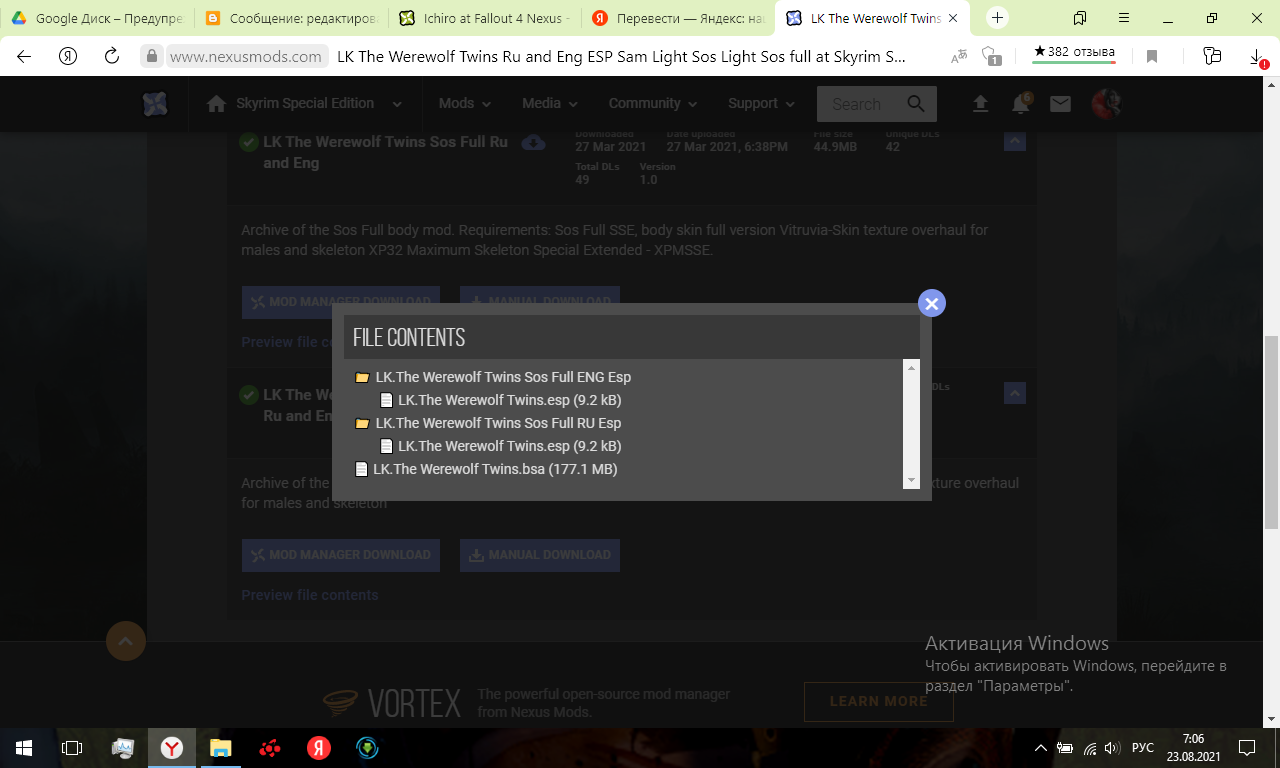Click the Yandex home button in toolbar
Screen dimensions: 1280x768
(68, 56)
